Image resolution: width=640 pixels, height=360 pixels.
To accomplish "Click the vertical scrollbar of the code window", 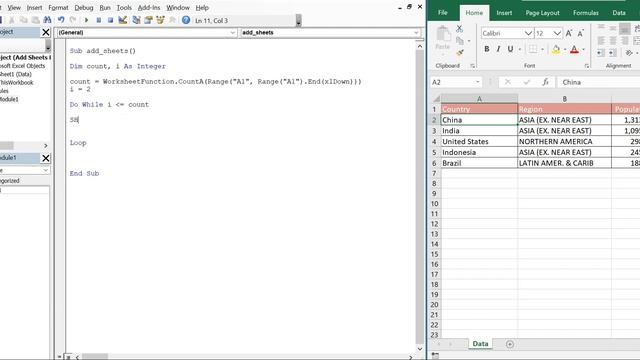I will (420, 198).
